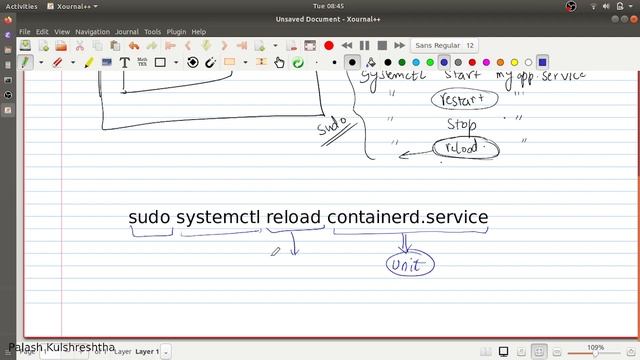Click the zoom slider in status bar

pyautogui.click(x=593, y=353)
